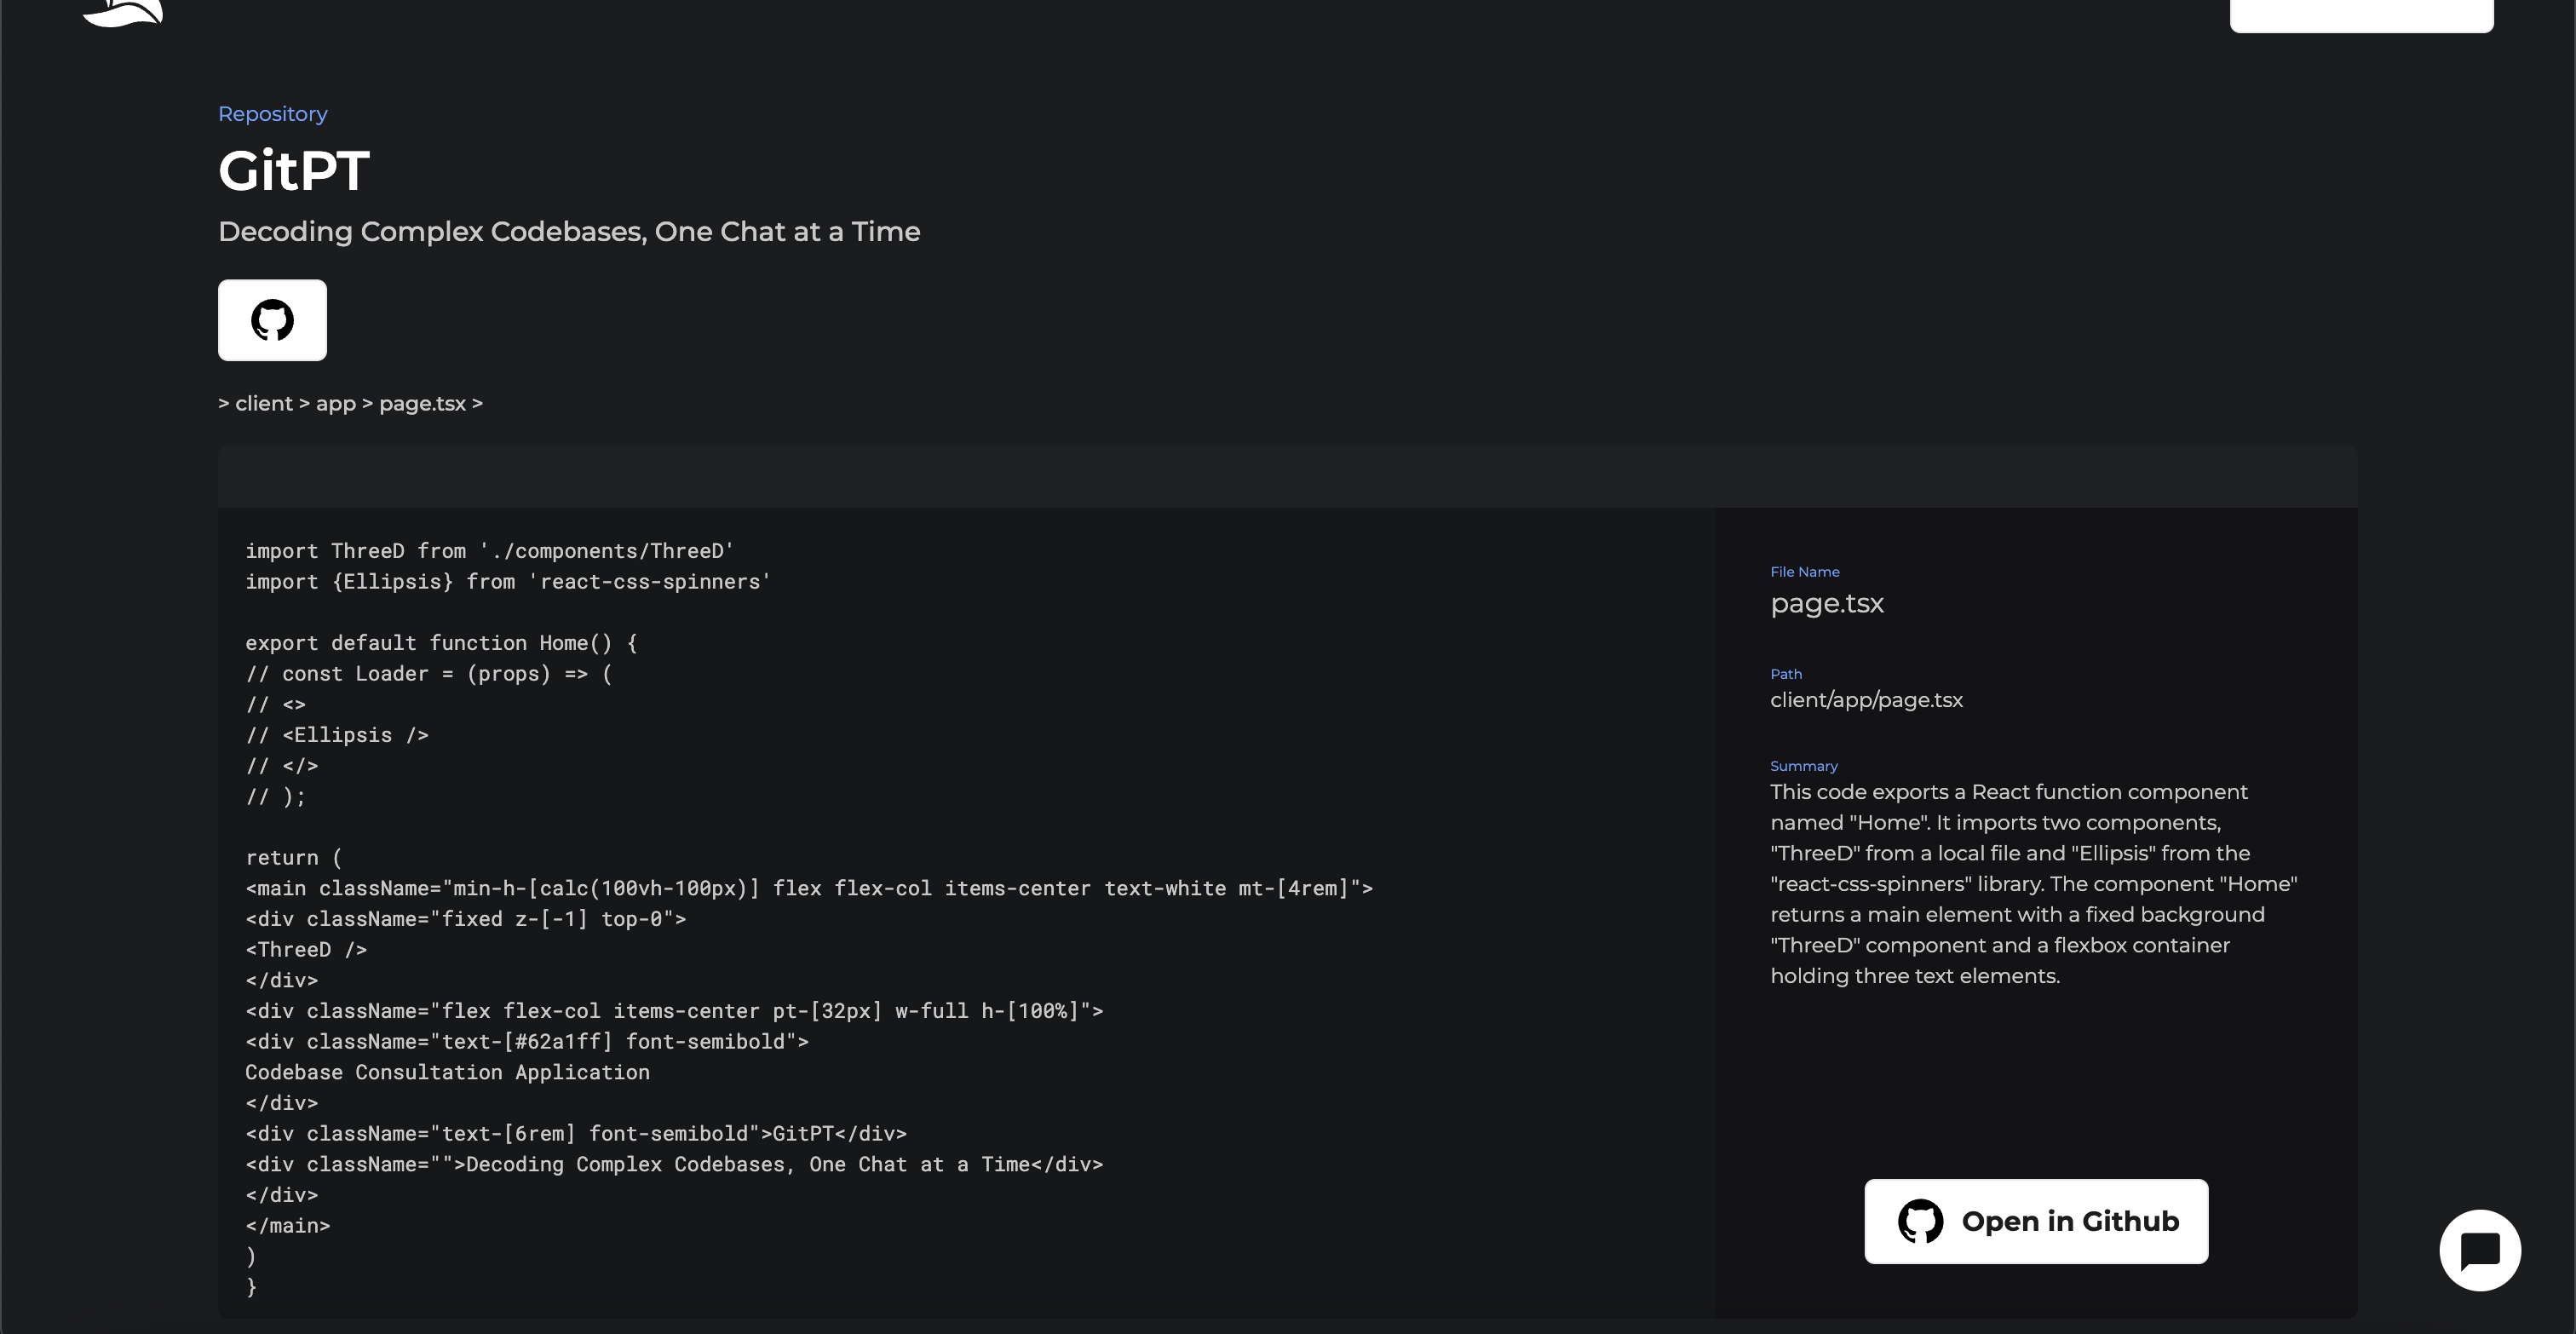Click the client/app/page.tsx path text
2576x1334 pixels.
click(x=1866, y=700)
